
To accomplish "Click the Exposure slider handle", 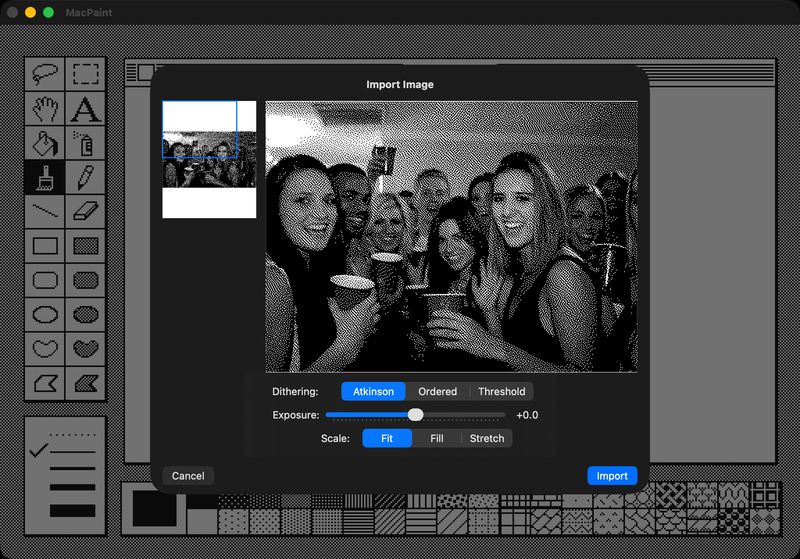I will (x=416, y=415).
